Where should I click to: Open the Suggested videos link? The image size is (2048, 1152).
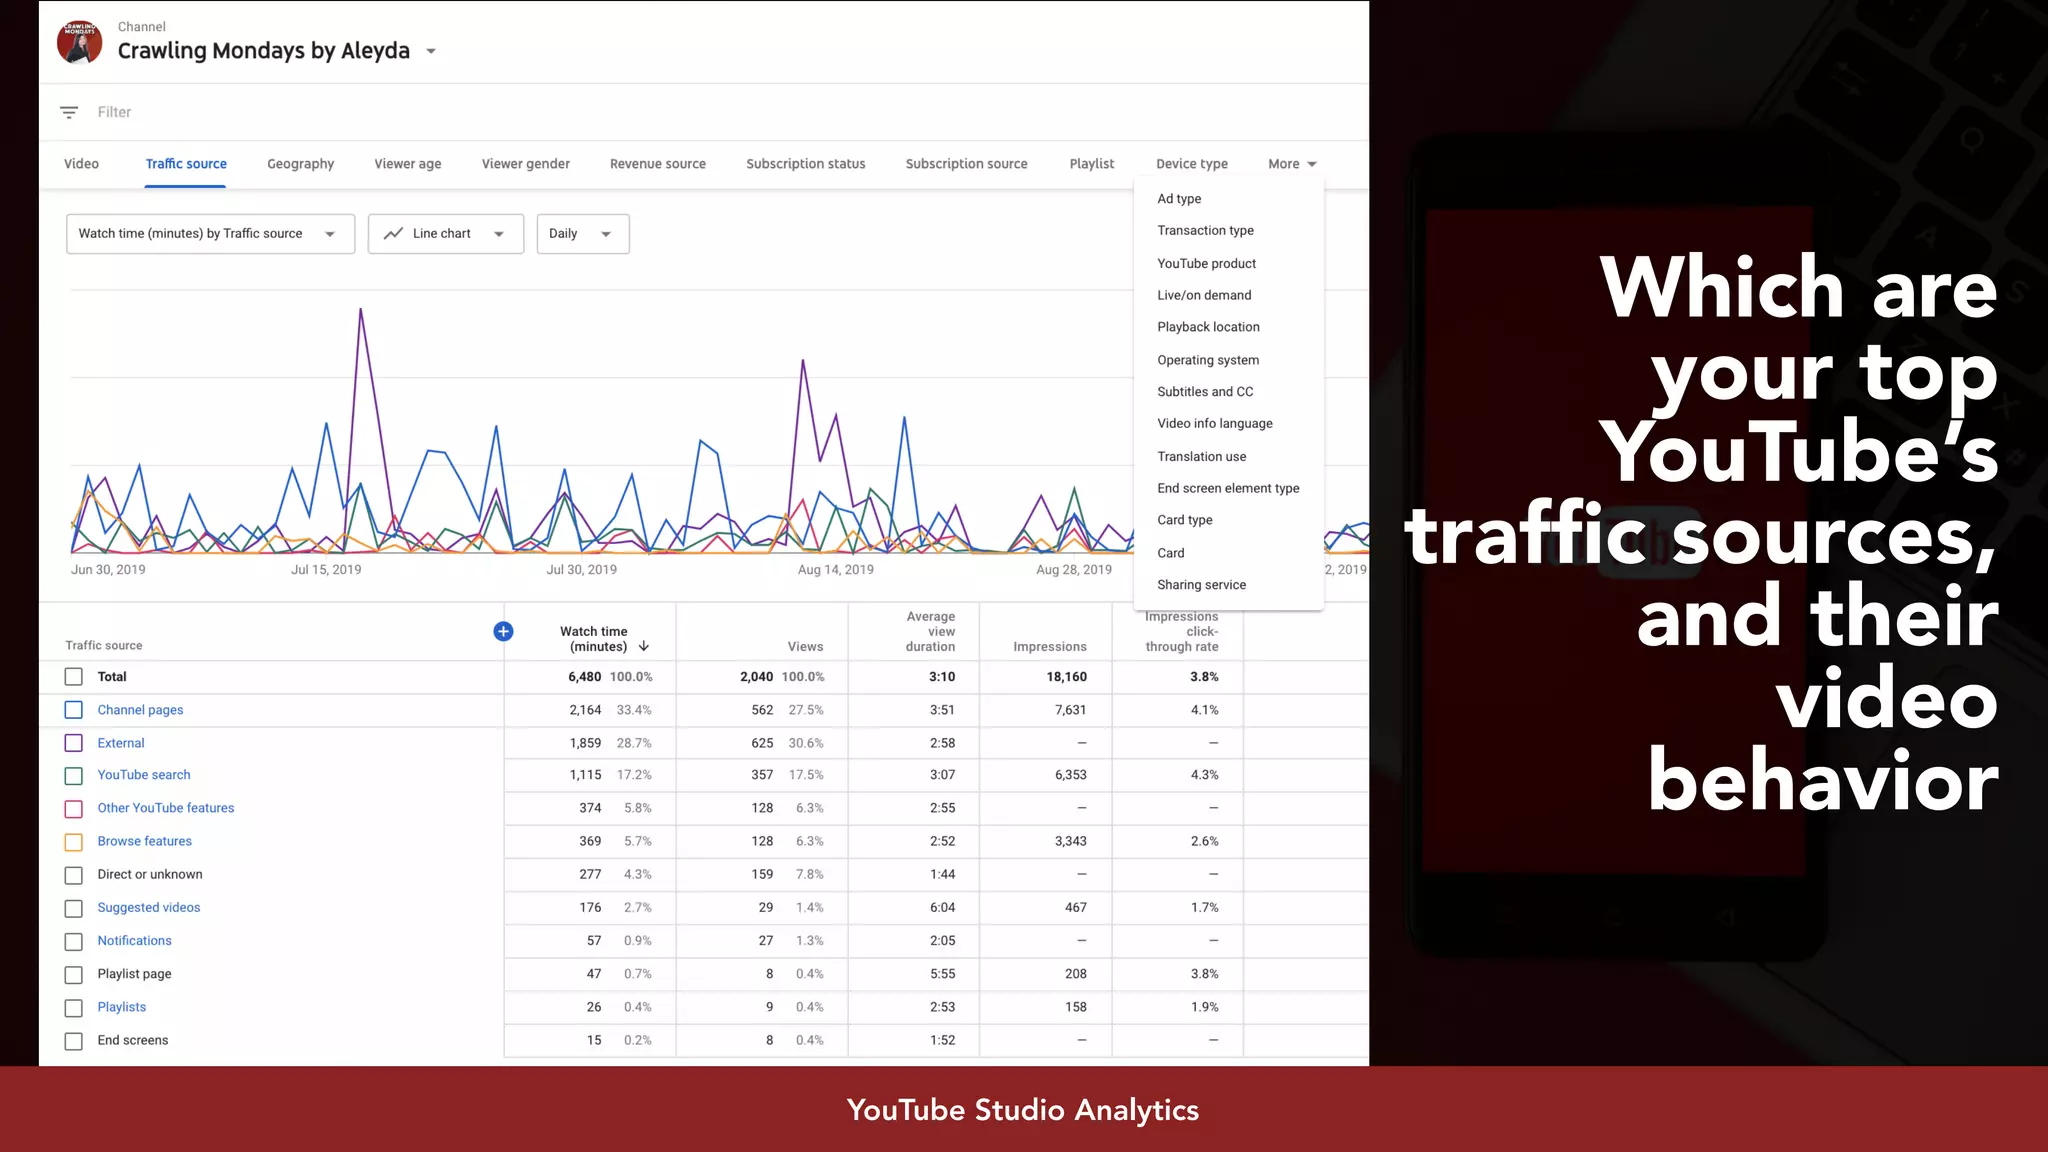point(149,908)
